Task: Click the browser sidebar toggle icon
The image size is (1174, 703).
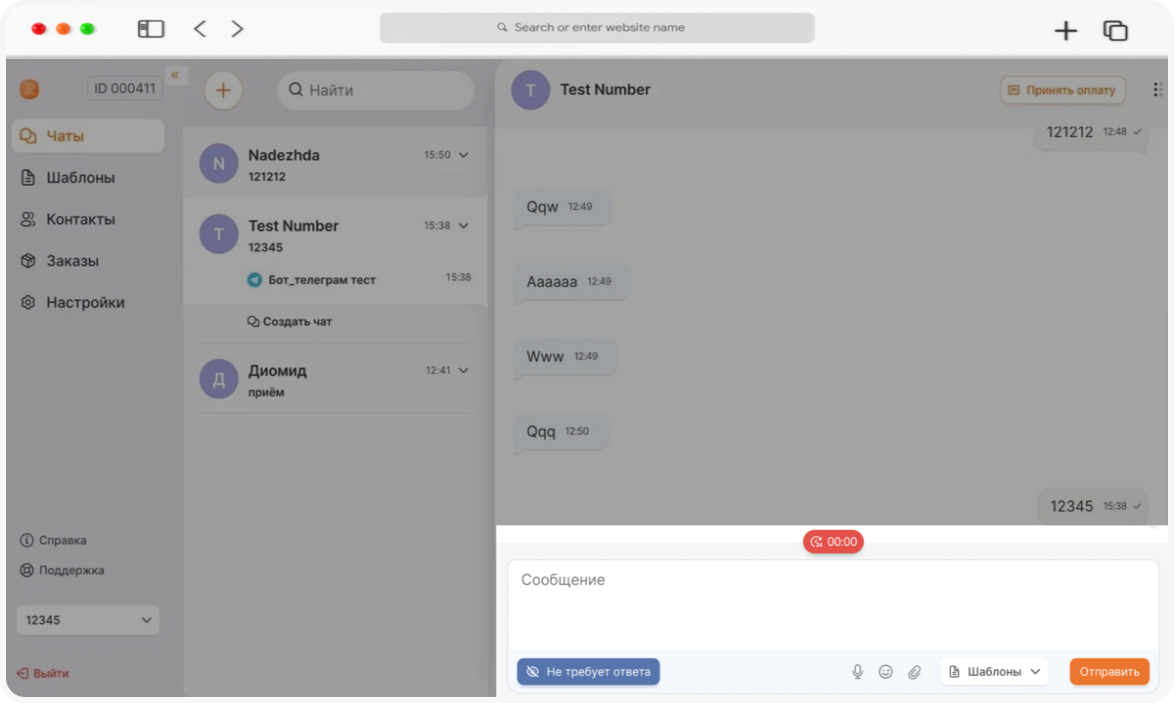Action: point(150,28)
